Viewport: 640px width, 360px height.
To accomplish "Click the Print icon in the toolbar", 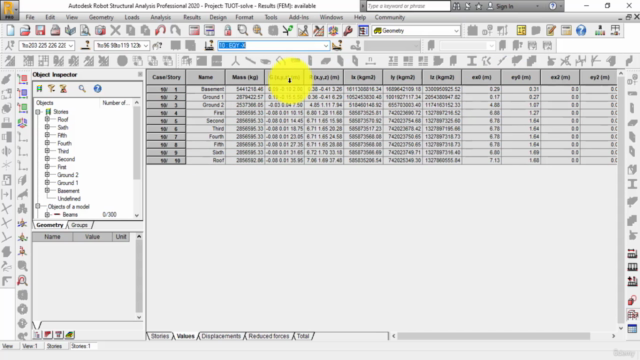I will (x=55, y=31).
